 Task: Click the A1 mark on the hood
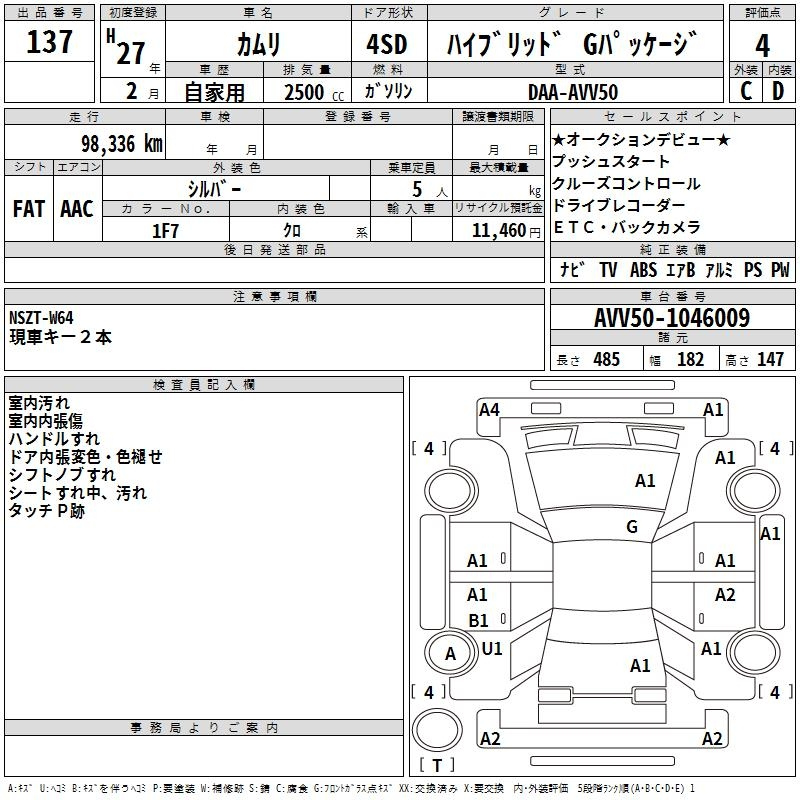pos(645,481)
